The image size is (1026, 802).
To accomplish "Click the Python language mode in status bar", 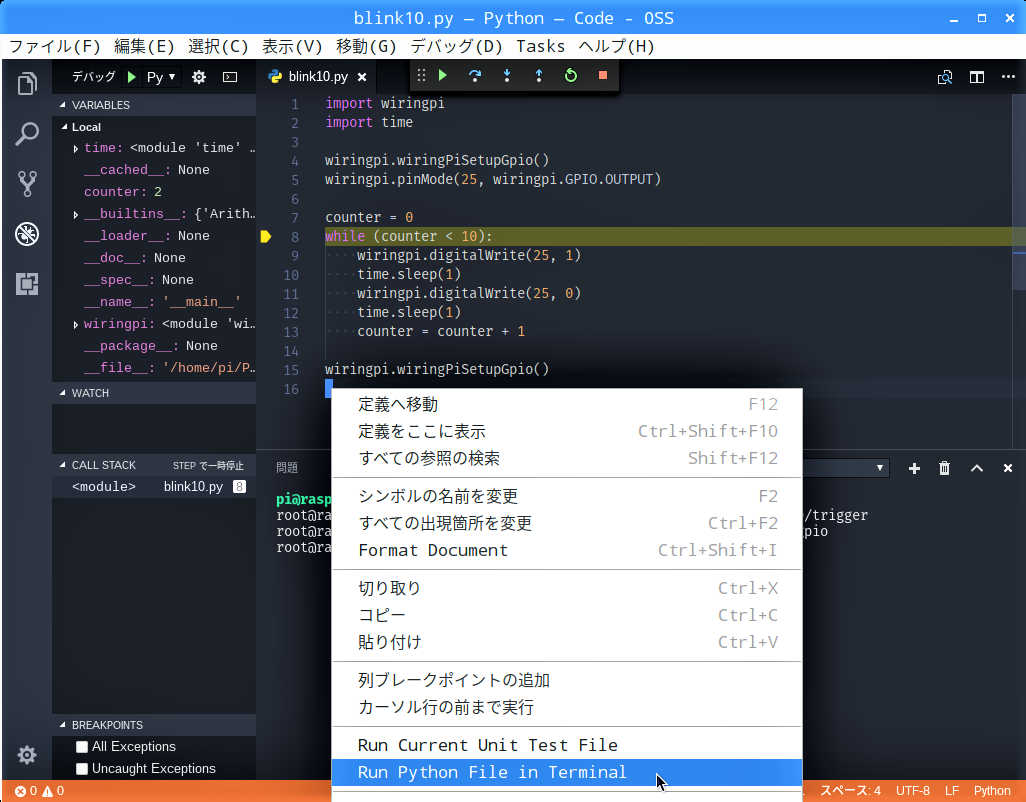I will (992, 791).
